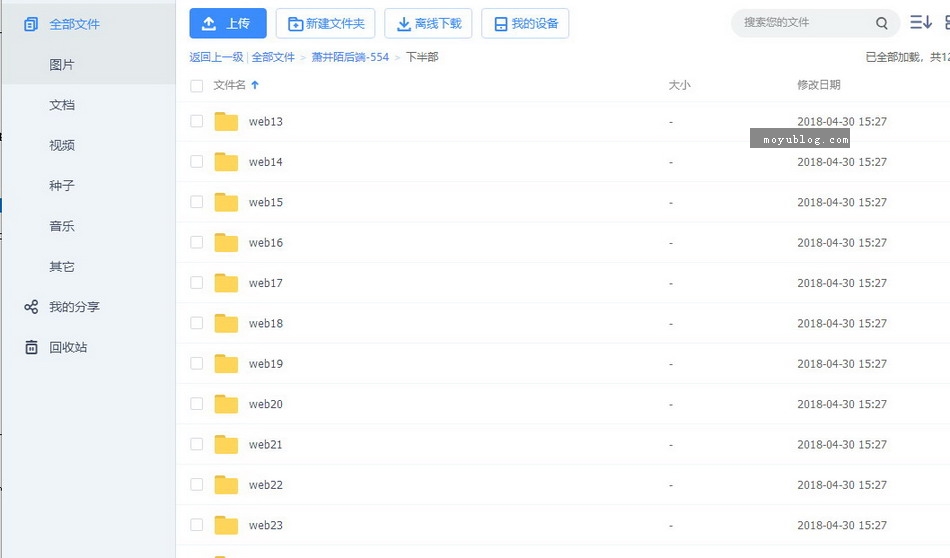The height and width of the screenshot is (558, 950).
Task: Open the sort order icon
Action: (920, 22)
